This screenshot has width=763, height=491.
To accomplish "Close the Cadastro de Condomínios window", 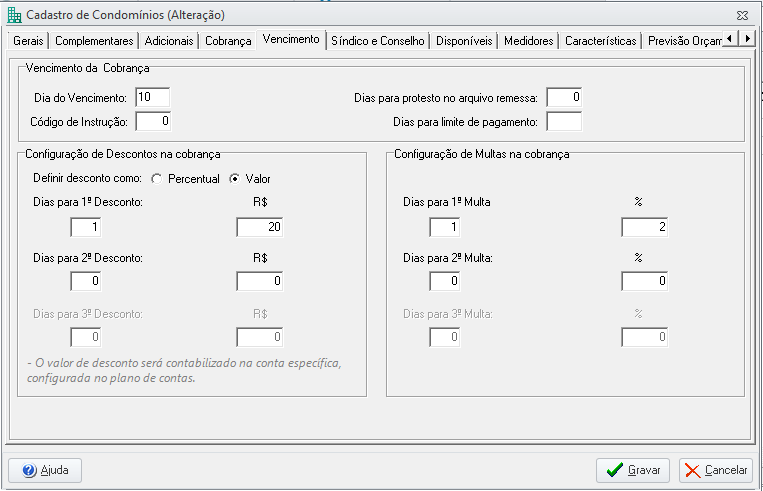I will pos(742,16).
